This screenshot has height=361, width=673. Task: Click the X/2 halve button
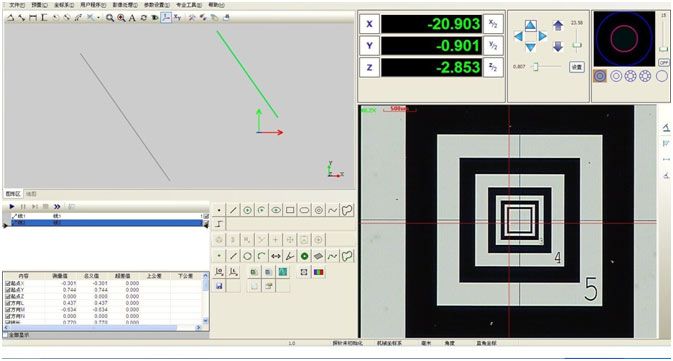493,24
